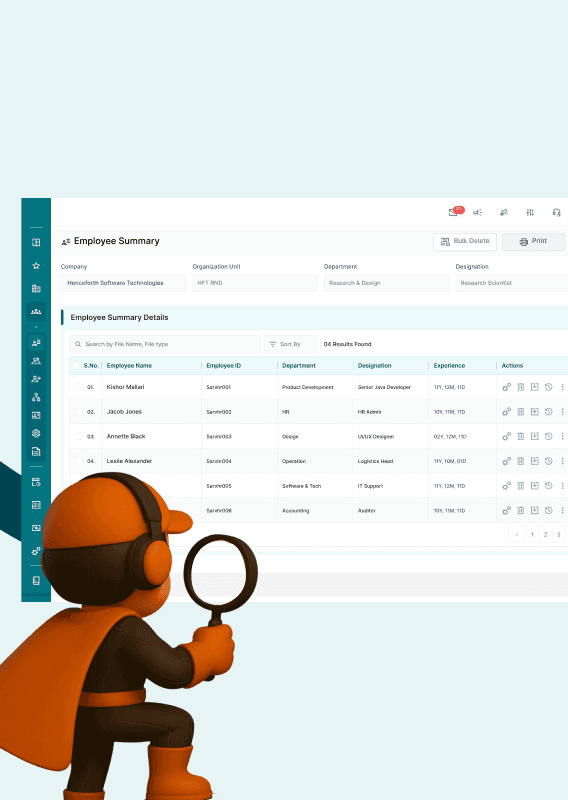
Task: Go to page 3 in pagination
Action: 558,534
